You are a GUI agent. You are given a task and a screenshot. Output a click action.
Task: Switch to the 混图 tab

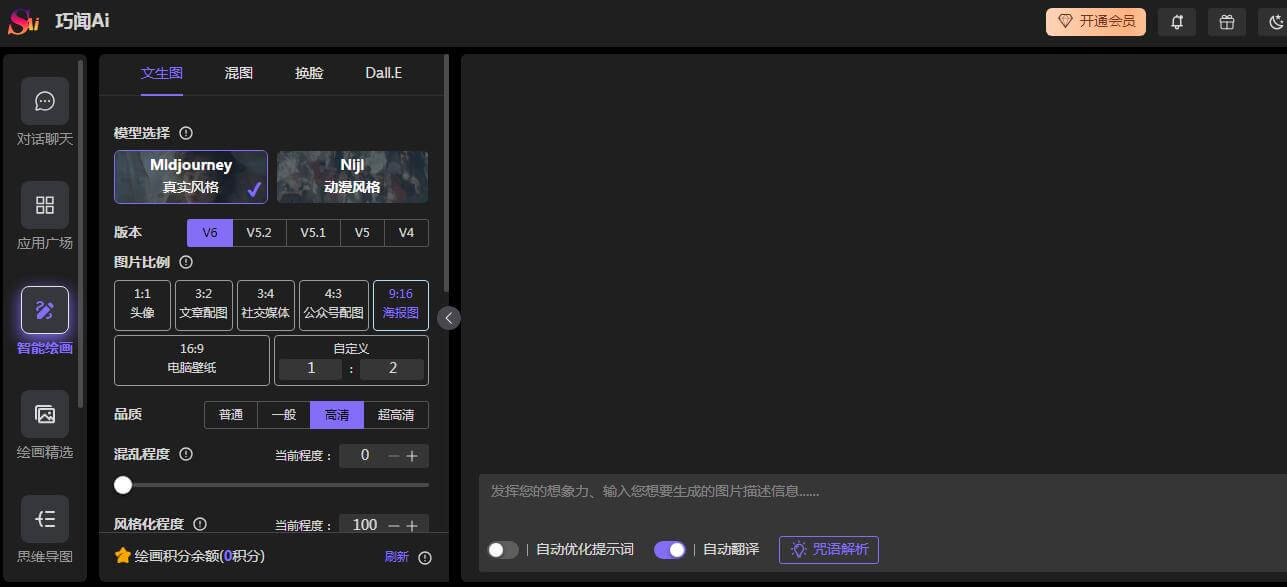click(x=239, y=73)
